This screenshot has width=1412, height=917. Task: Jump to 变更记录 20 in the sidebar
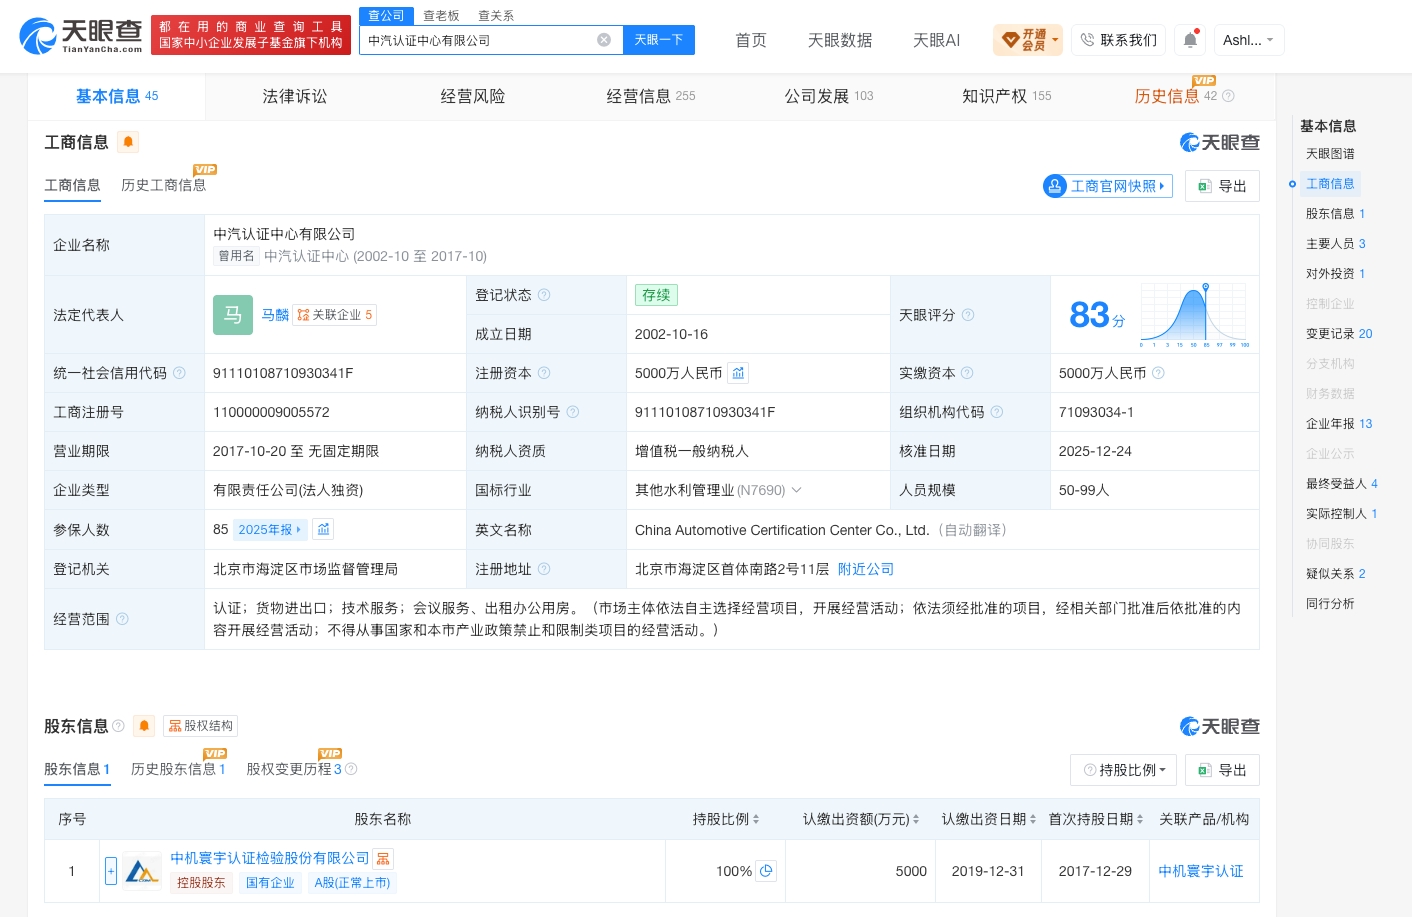tap(1339, 334)
